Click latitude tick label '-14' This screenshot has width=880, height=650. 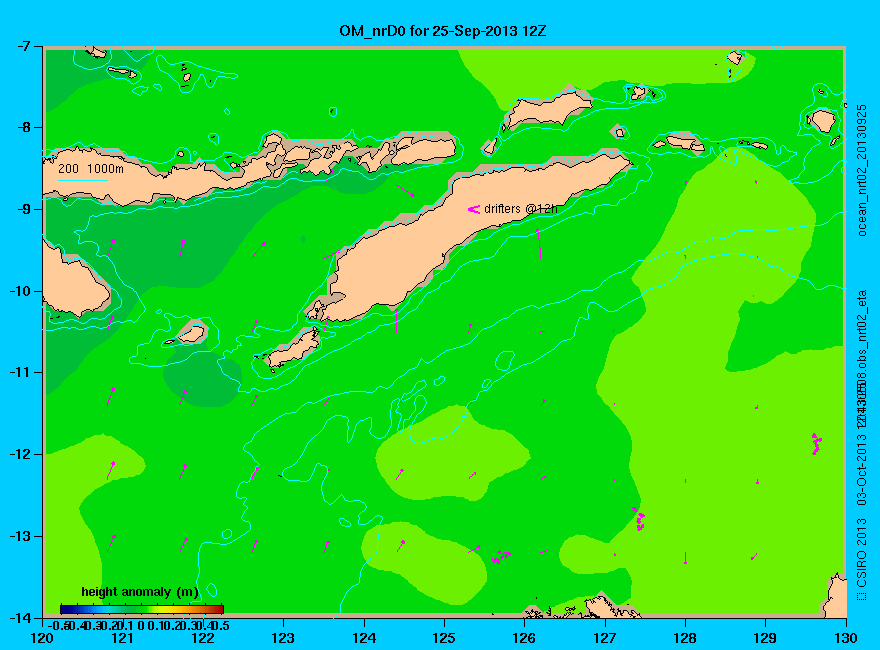click(x=21, y=617)
